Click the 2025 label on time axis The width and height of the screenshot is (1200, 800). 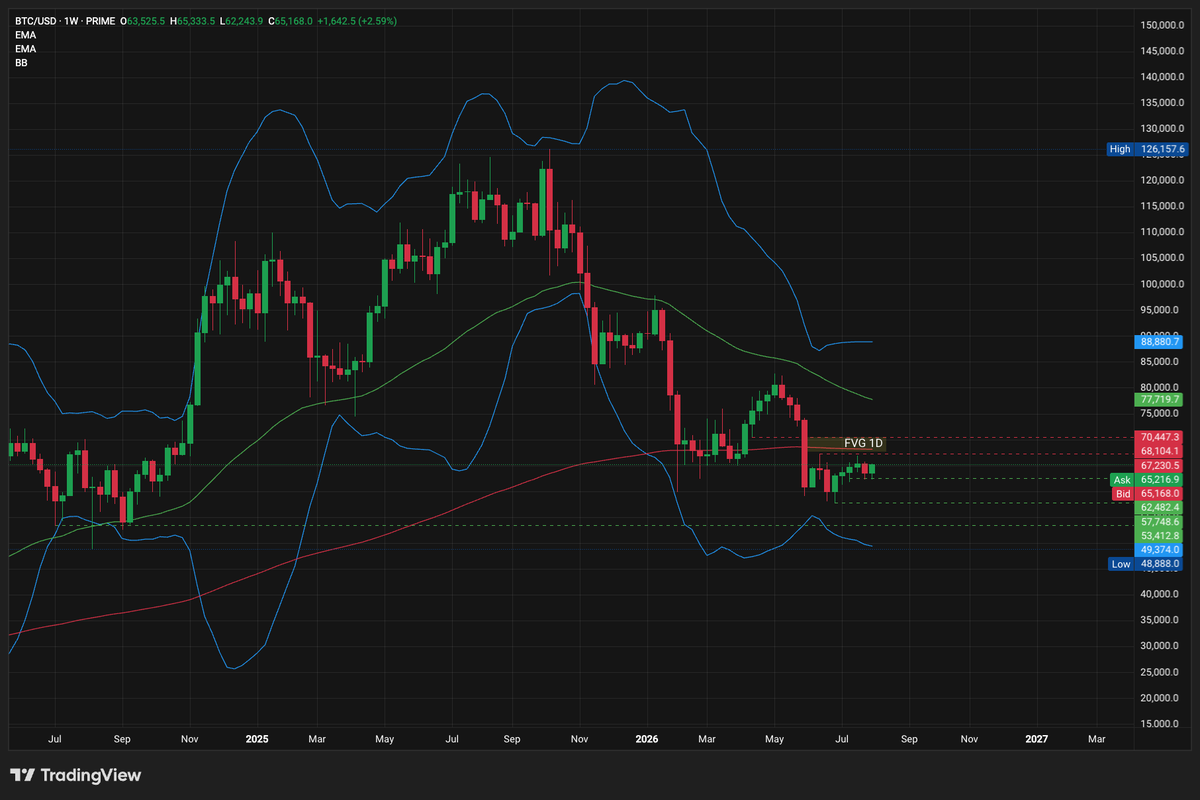[x=257, y=739]
